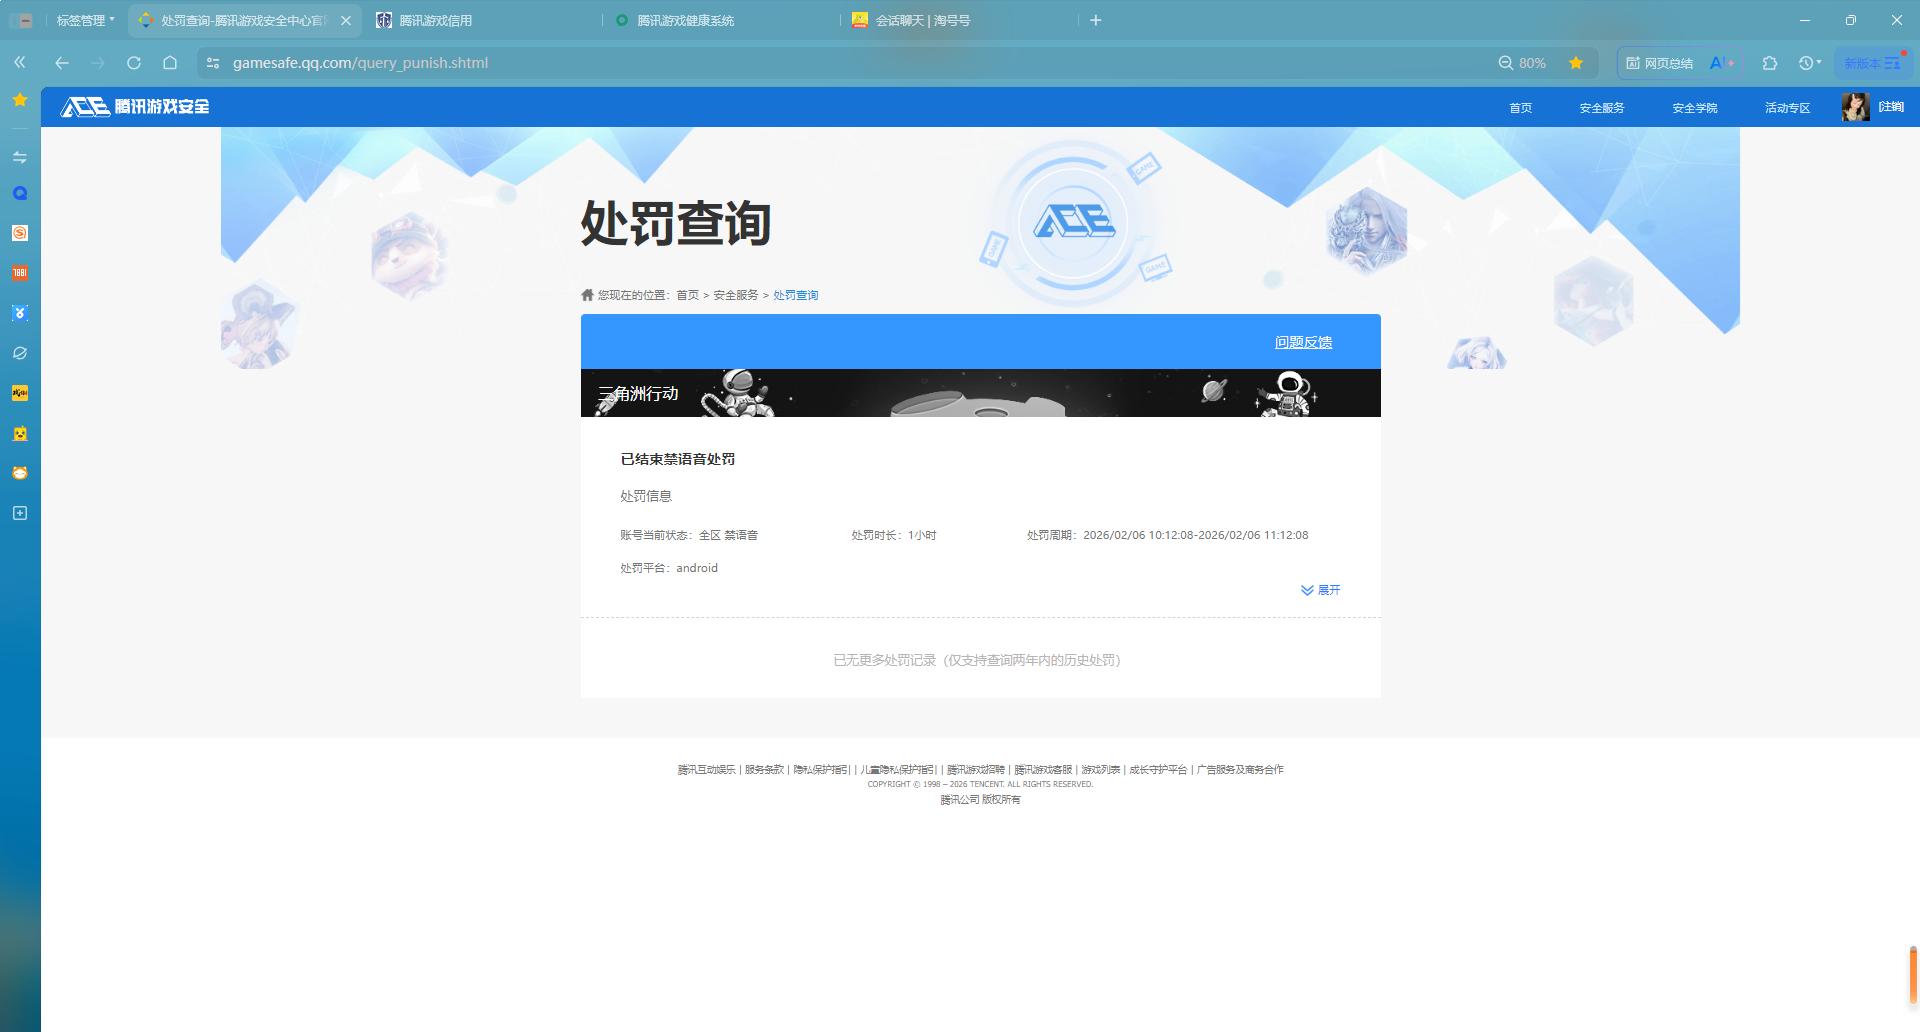Viewport: 1920px width, 1032px height.
Task: Open 安全学院 in site navigation
Action: (x=1694, y=108)
